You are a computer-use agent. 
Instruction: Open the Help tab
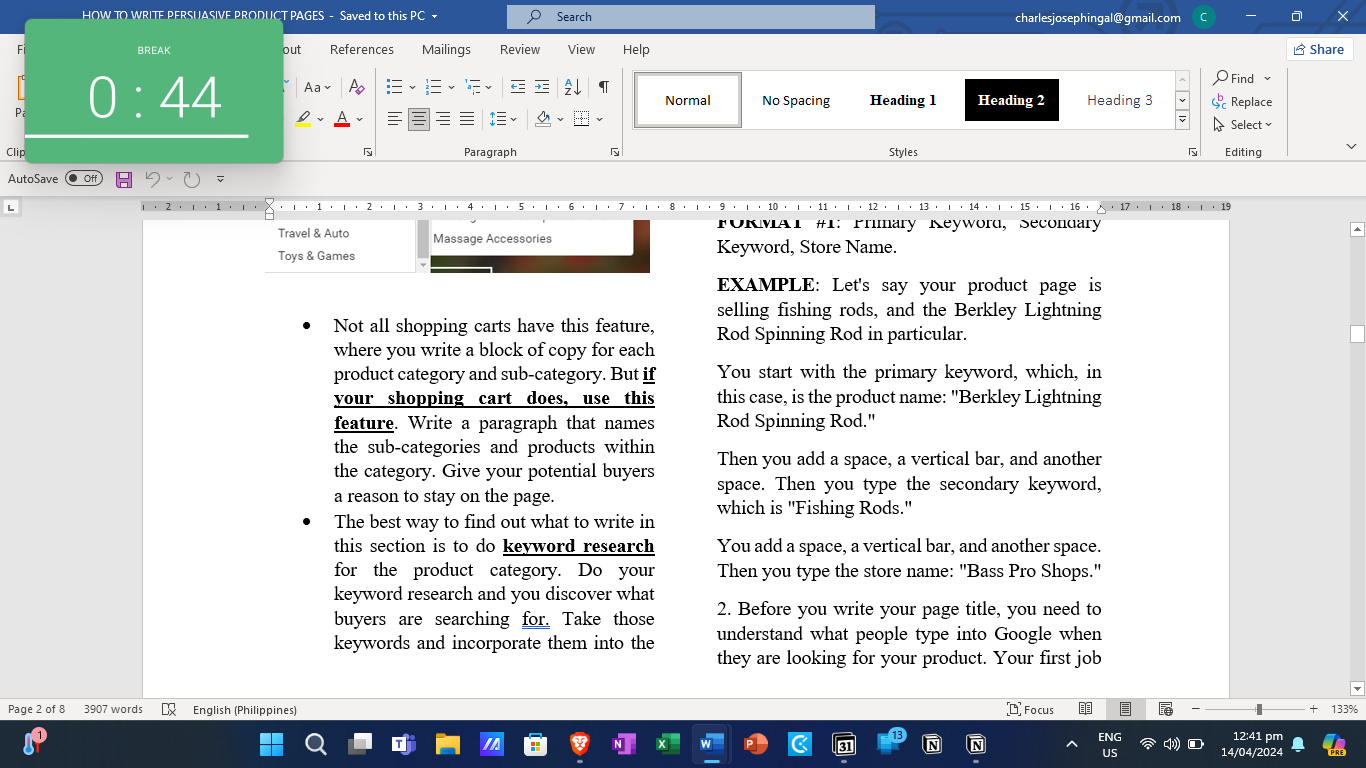tap(636, 49)
